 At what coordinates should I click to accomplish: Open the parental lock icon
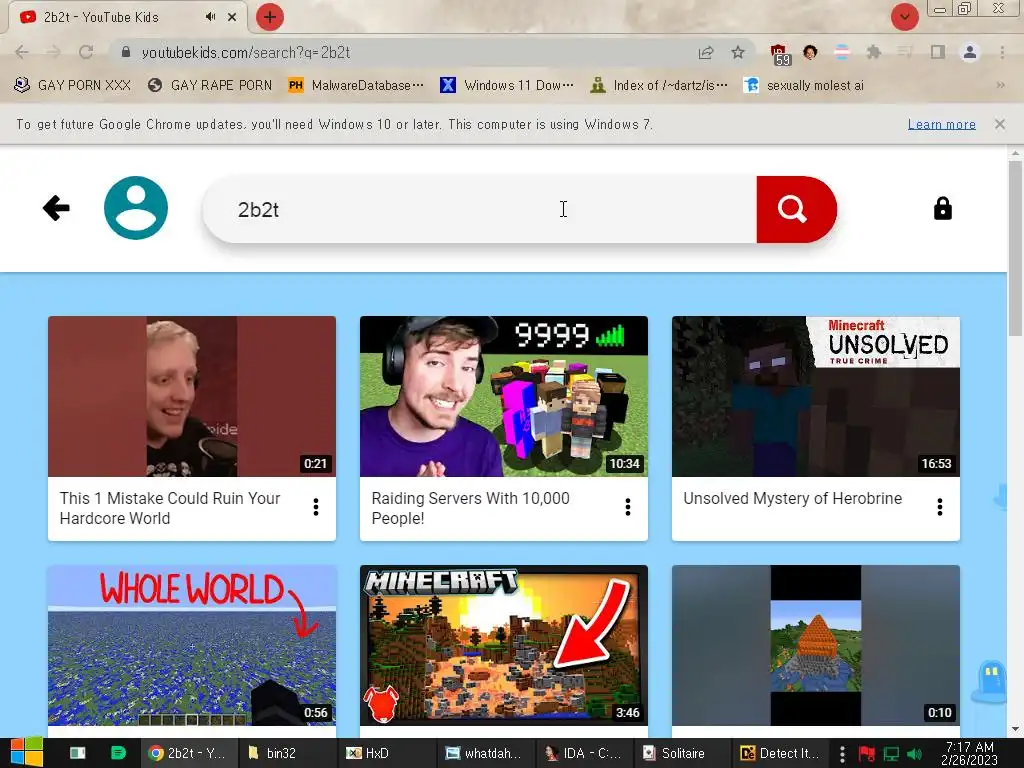[x=942, y=208]
